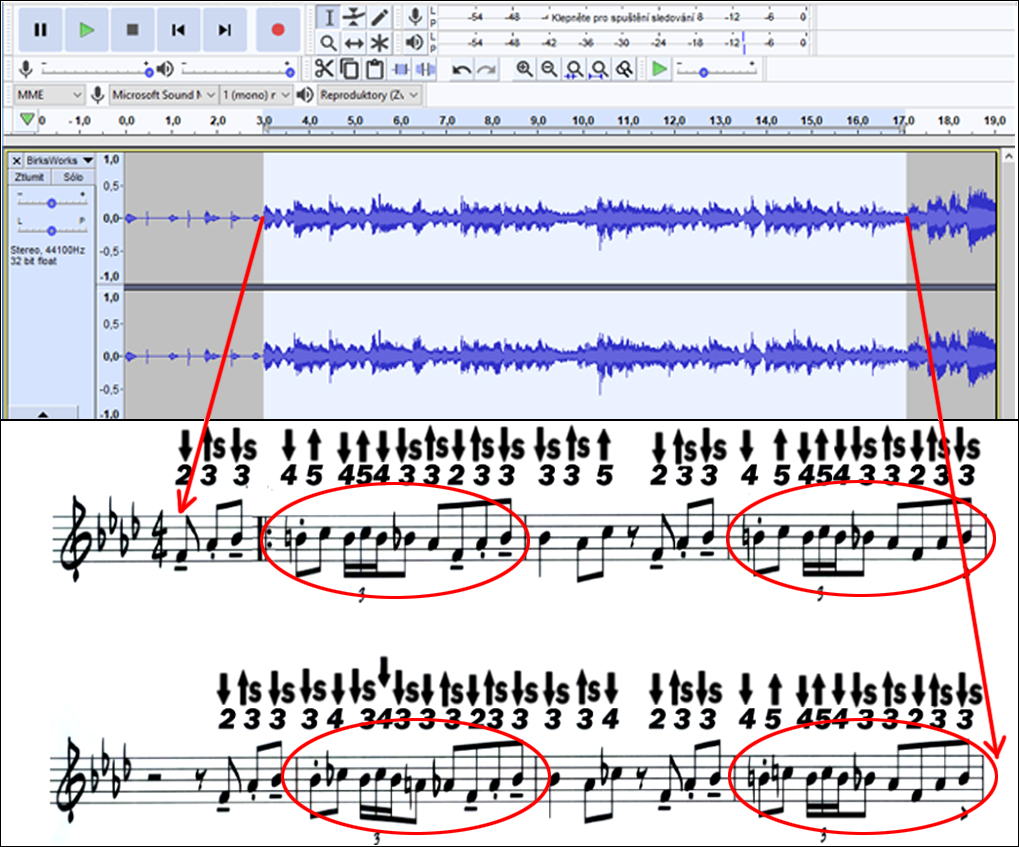The height and width of the screenshot is (847, 1019).
Task: Start recording with the red Record button
Action: click(278, 30)
